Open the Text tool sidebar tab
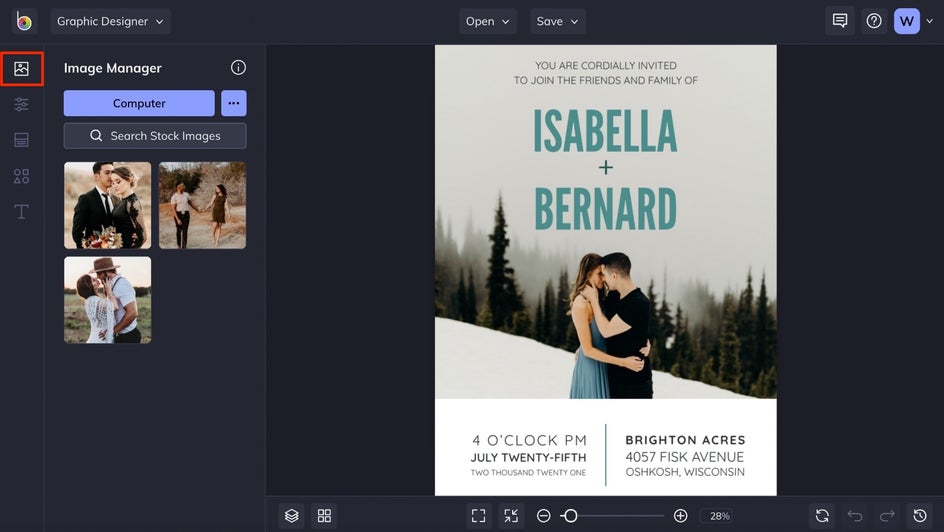This screenshot has width=944, height=532. tap(22, 212)
